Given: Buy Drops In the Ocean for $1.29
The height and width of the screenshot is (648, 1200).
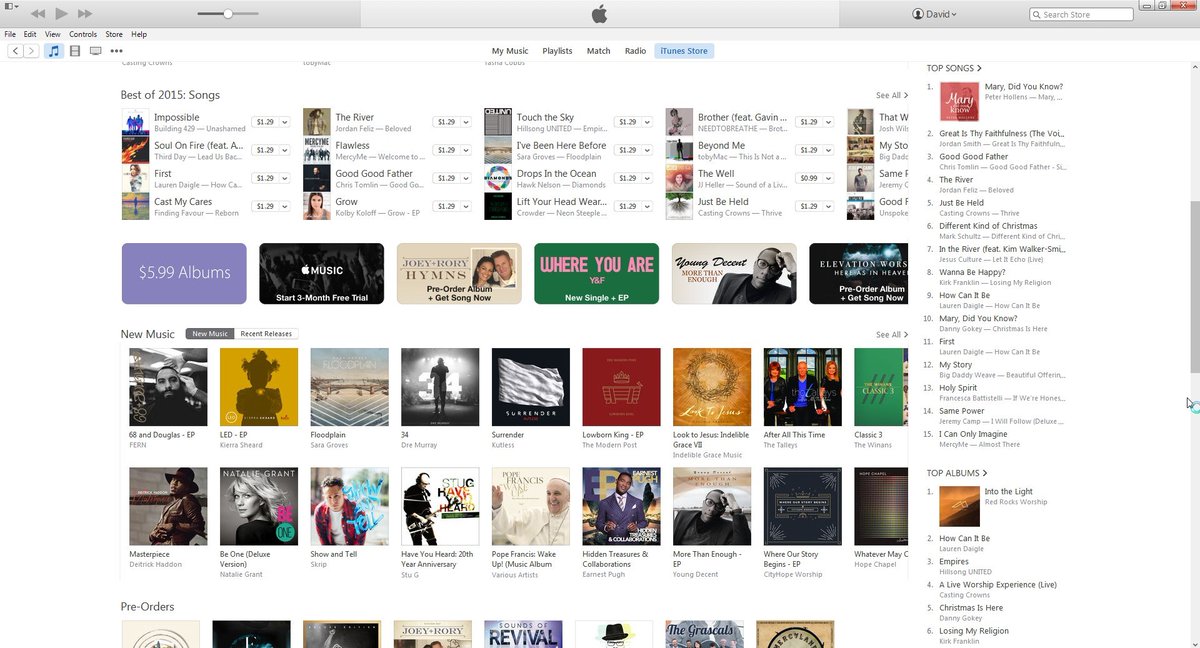Looking at the screenshot, I should [x=626, y=178].
